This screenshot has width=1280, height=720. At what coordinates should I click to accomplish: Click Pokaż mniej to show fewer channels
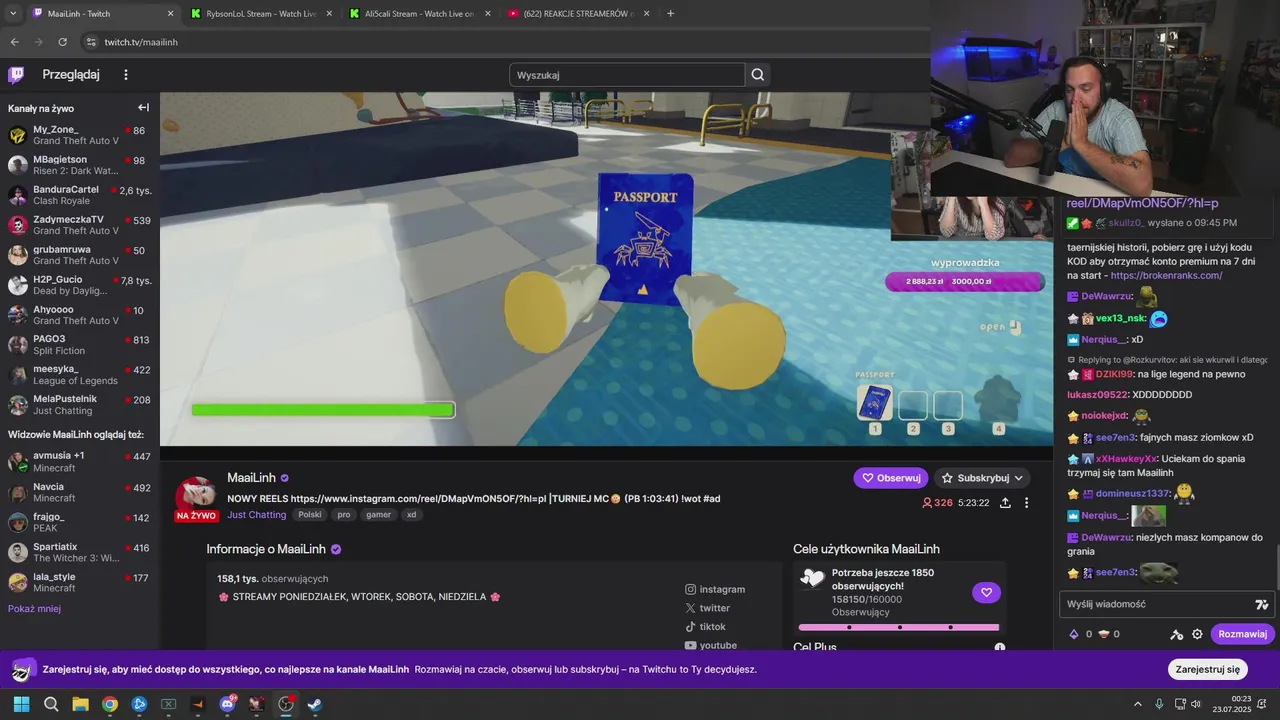pos(34,609)
